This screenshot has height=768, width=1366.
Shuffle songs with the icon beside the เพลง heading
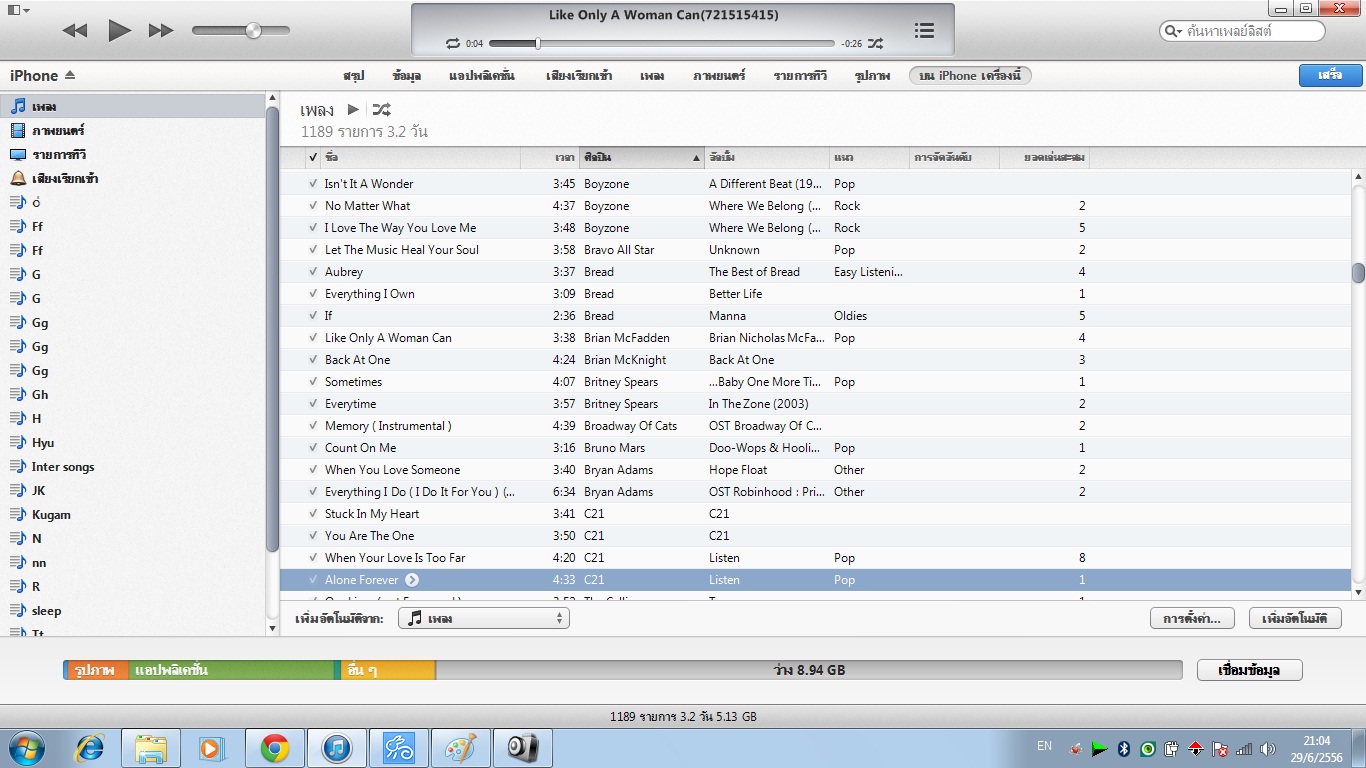381,110
